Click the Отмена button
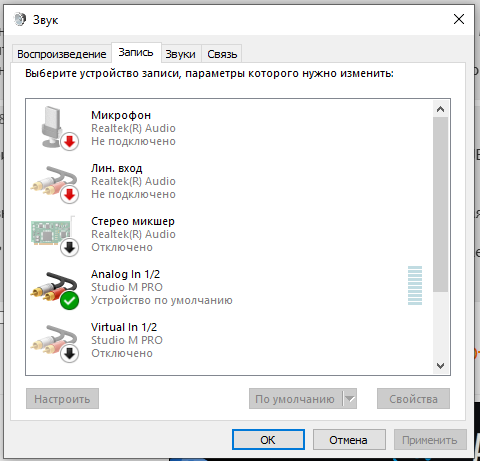Viewport: 480px width, 461px height. [349, 440]
